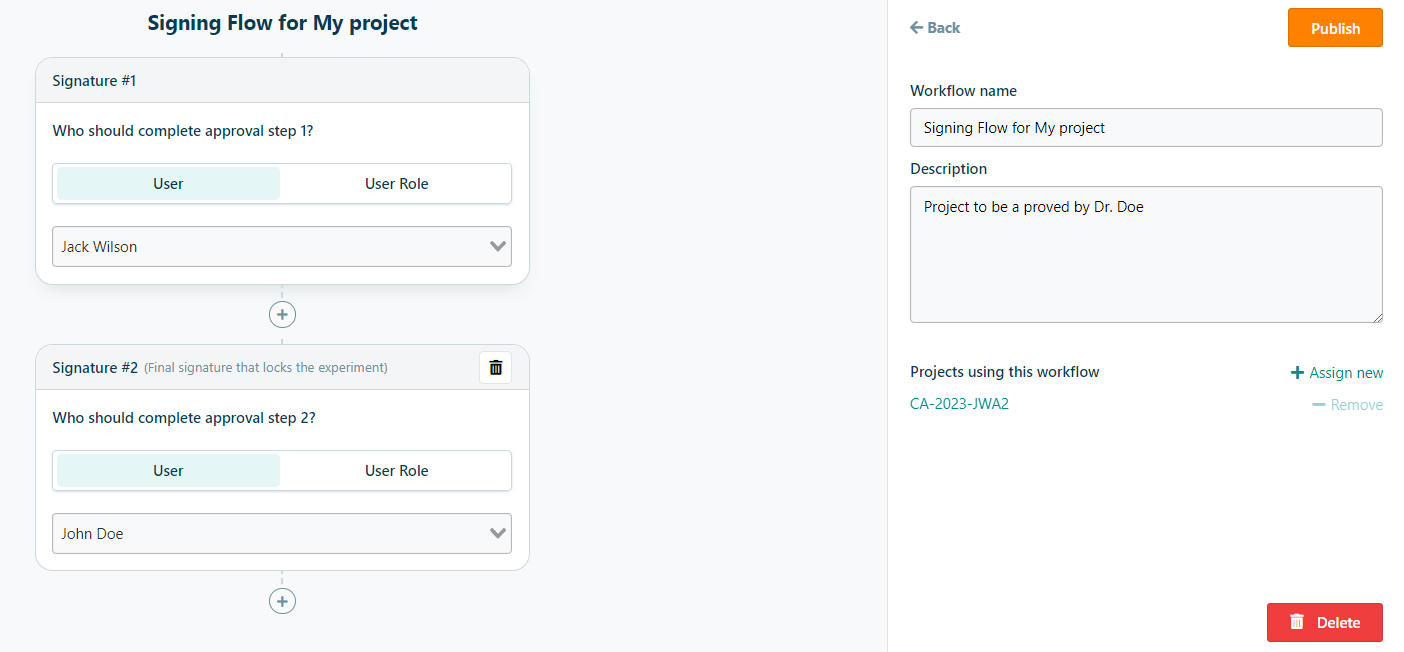Click plus icon next to Assign new
Image resolution: width=1404 pixels, height=652 pixels.
coord(1297,373)
